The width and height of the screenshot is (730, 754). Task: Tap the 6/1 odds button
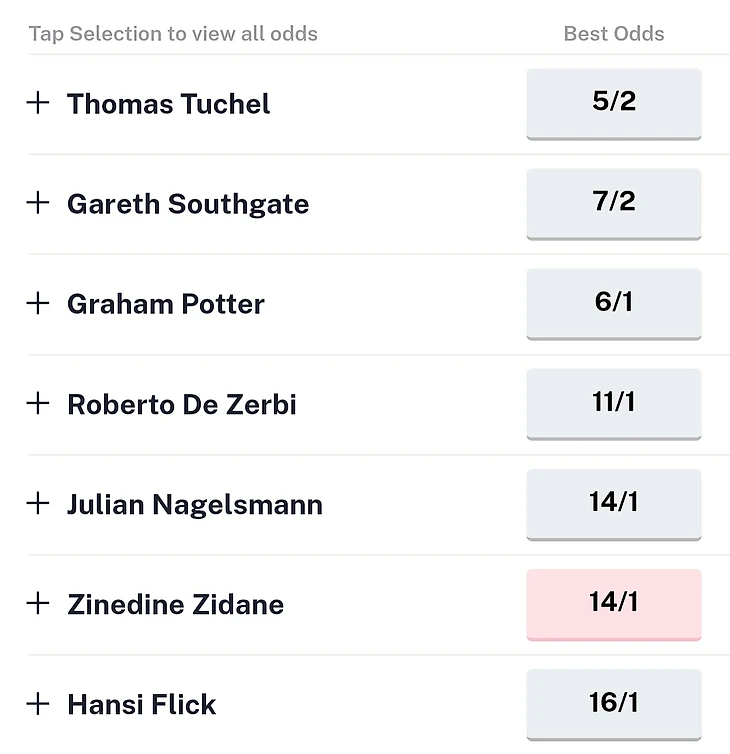coord(613,303)
